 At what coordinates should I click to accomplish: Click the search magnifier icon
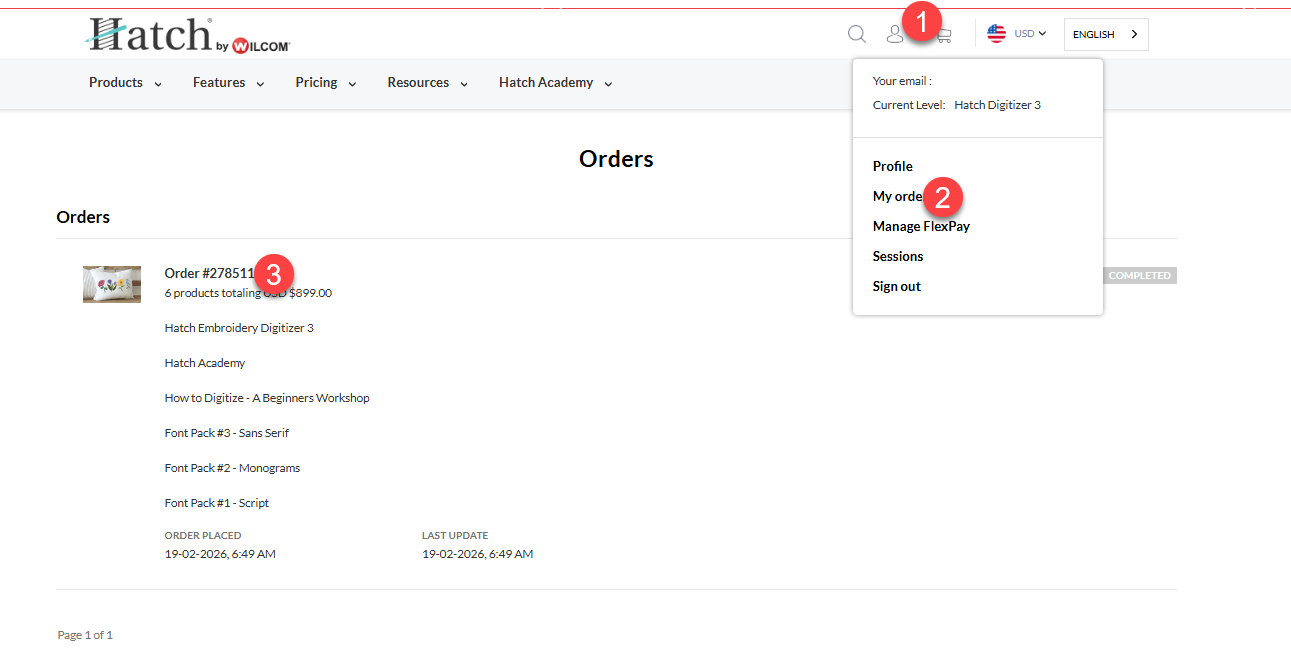tap(856, 34)
